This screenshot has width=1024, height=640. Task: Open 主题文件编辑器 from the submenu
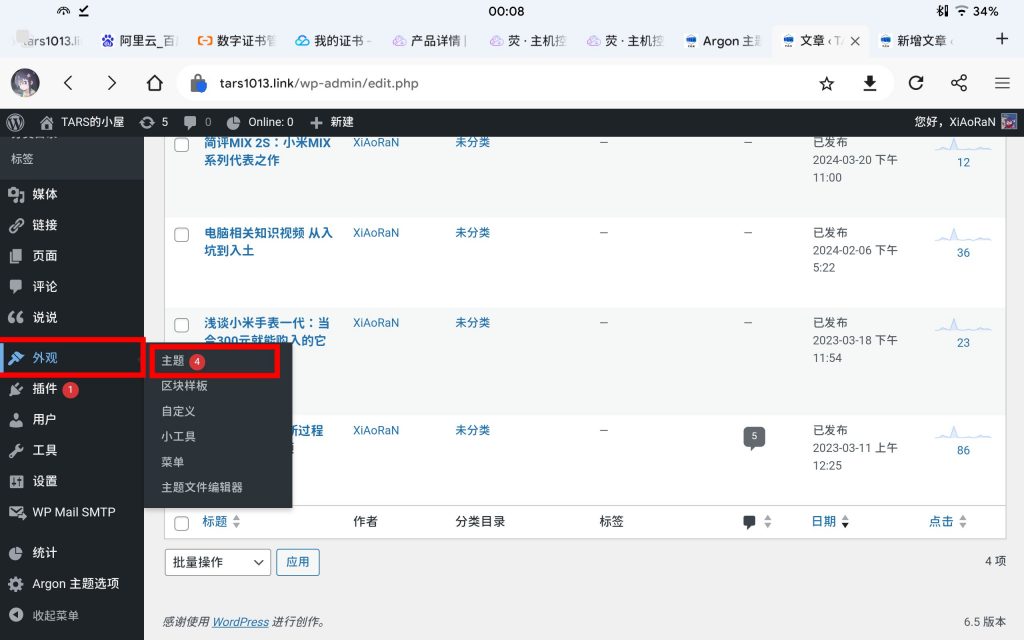pos(202,487)
